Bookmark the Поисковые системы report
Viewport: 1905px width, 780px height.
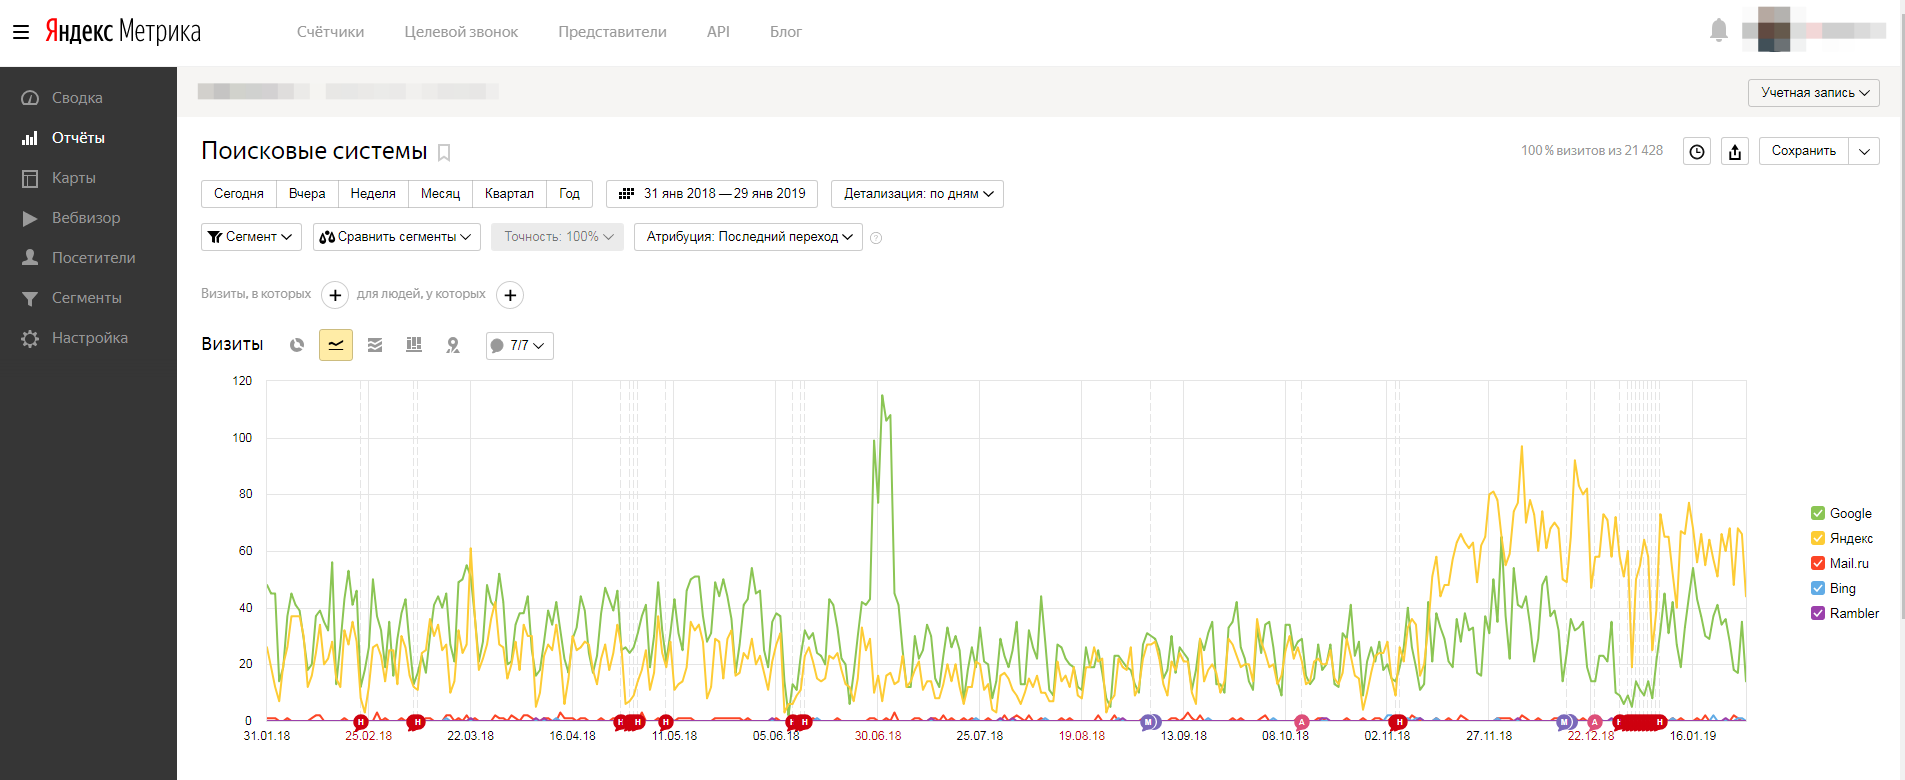point(445,152)
